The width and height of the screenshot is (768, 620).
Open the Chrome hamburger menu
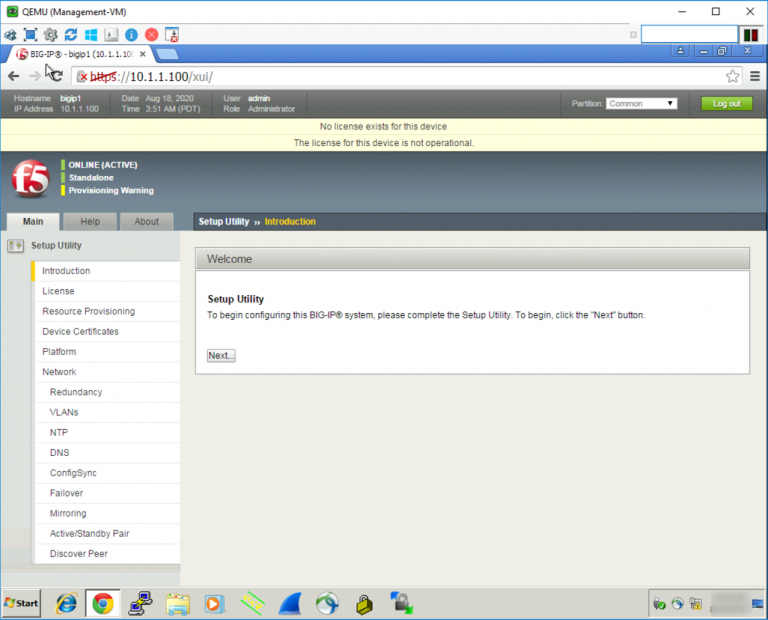755,76
